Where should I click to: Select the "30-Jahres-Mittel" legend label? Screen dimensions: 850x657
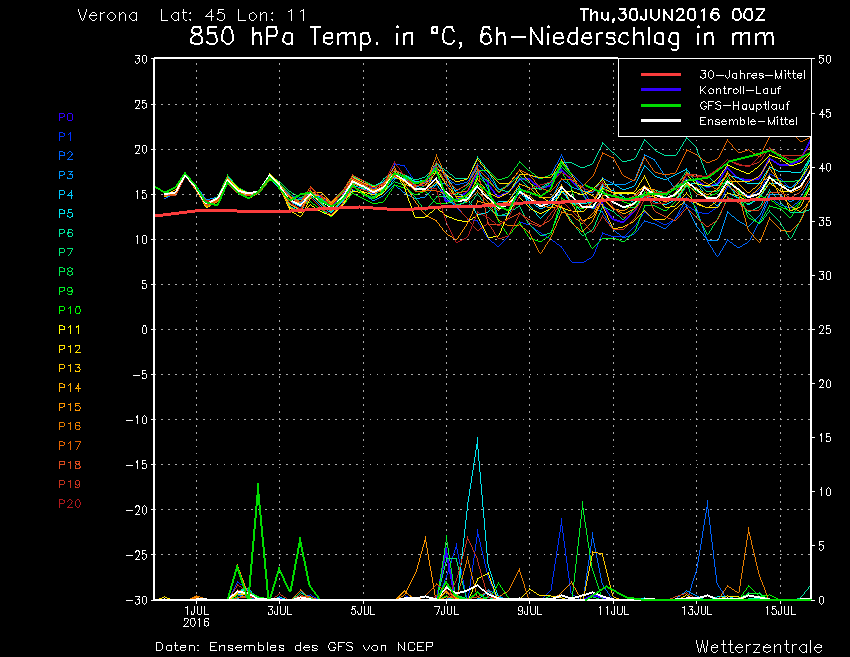[752, 75]
